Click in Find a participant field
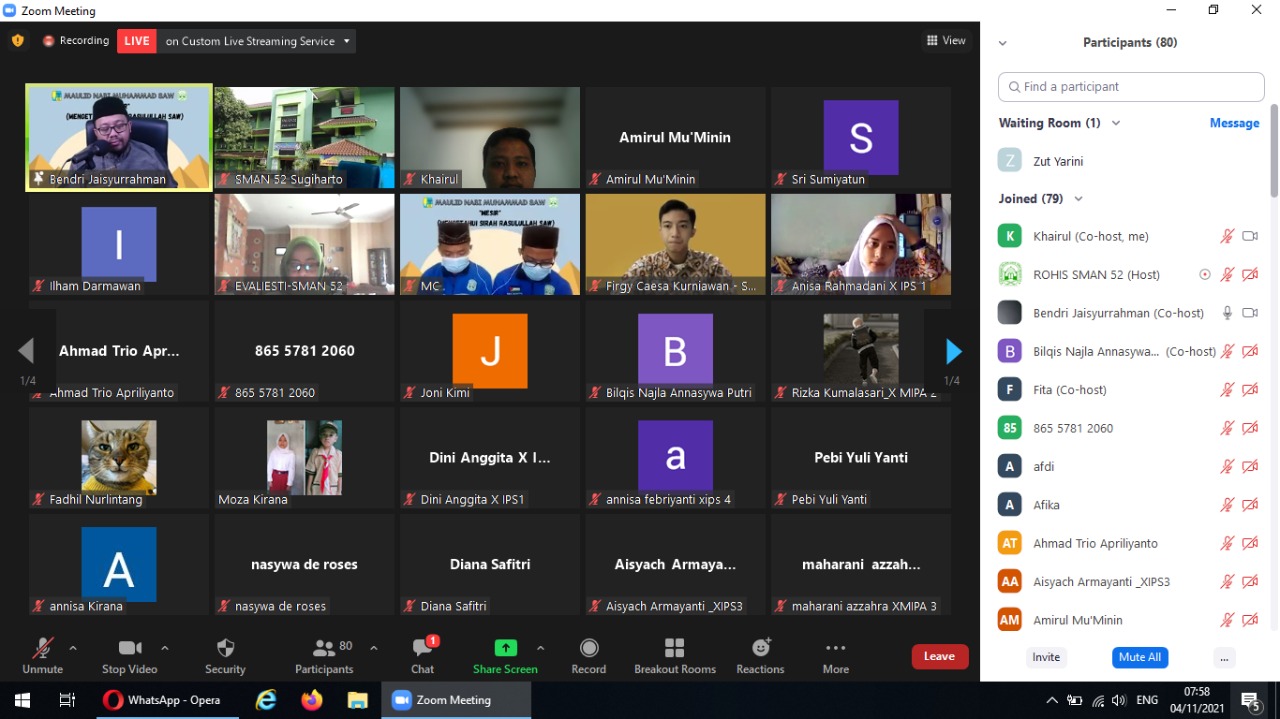 (x=1131, y=87)
